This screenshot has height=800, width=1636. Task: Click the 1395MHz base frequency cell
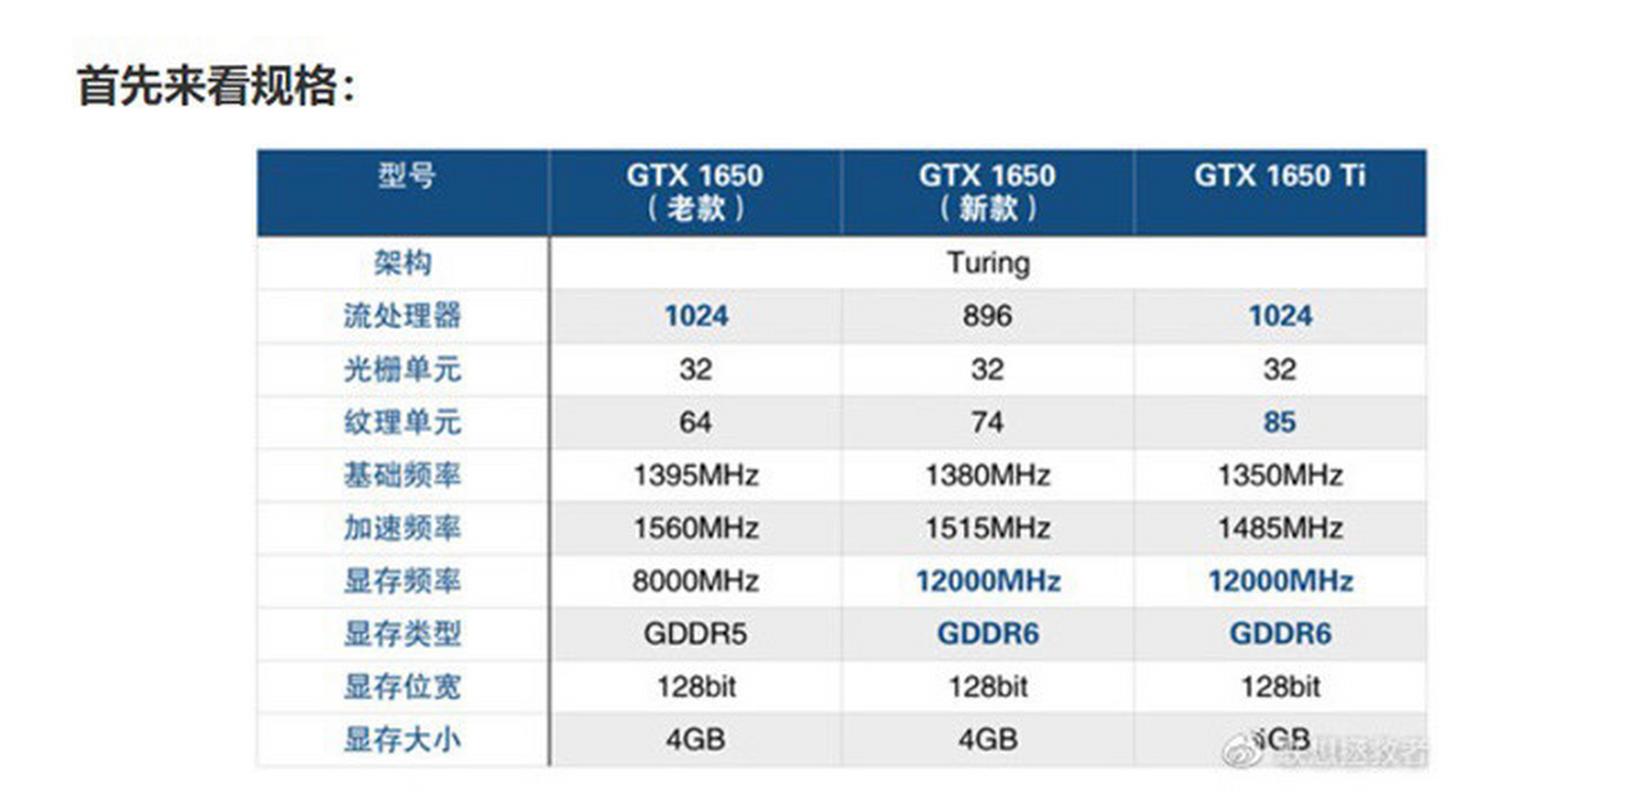695,475
